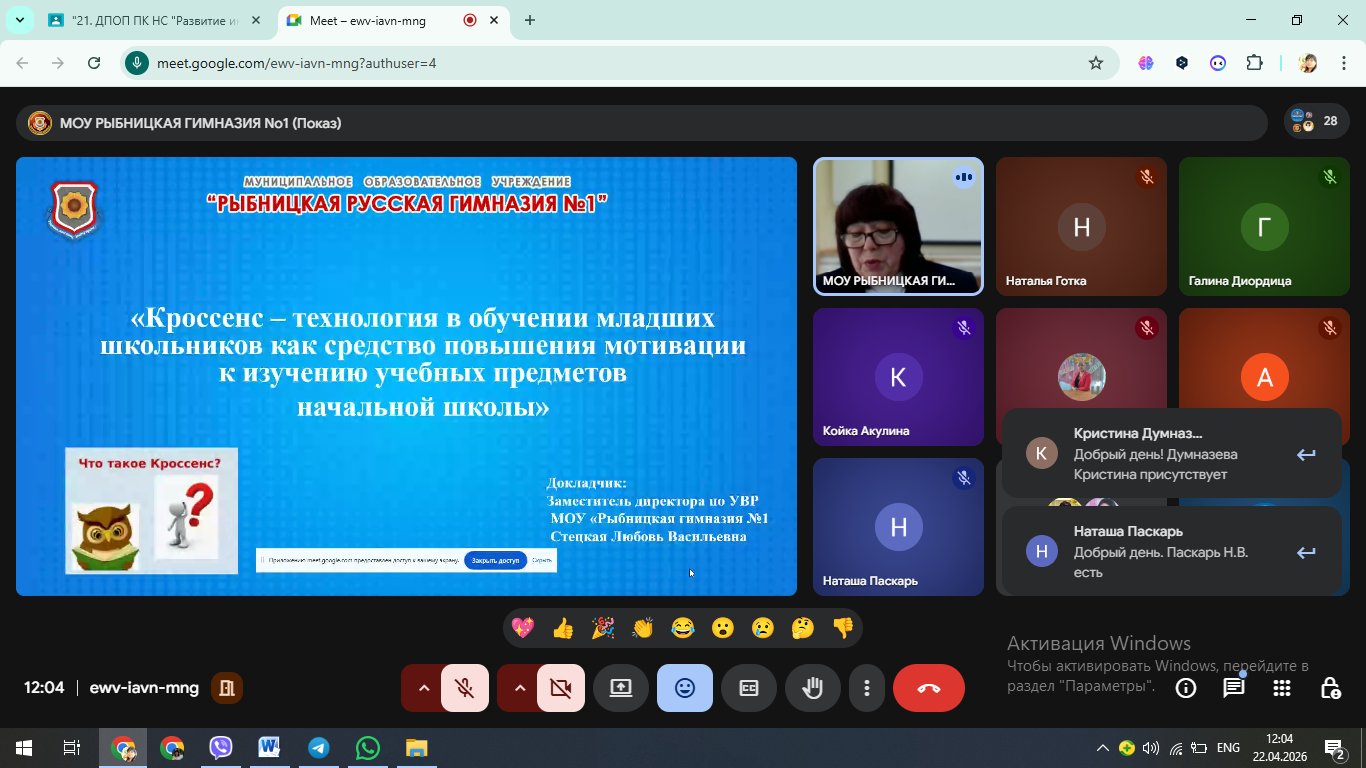Unmute the microphone
Image resolution: width=1366 pixels, height=768 pixels.
point(464,688)
